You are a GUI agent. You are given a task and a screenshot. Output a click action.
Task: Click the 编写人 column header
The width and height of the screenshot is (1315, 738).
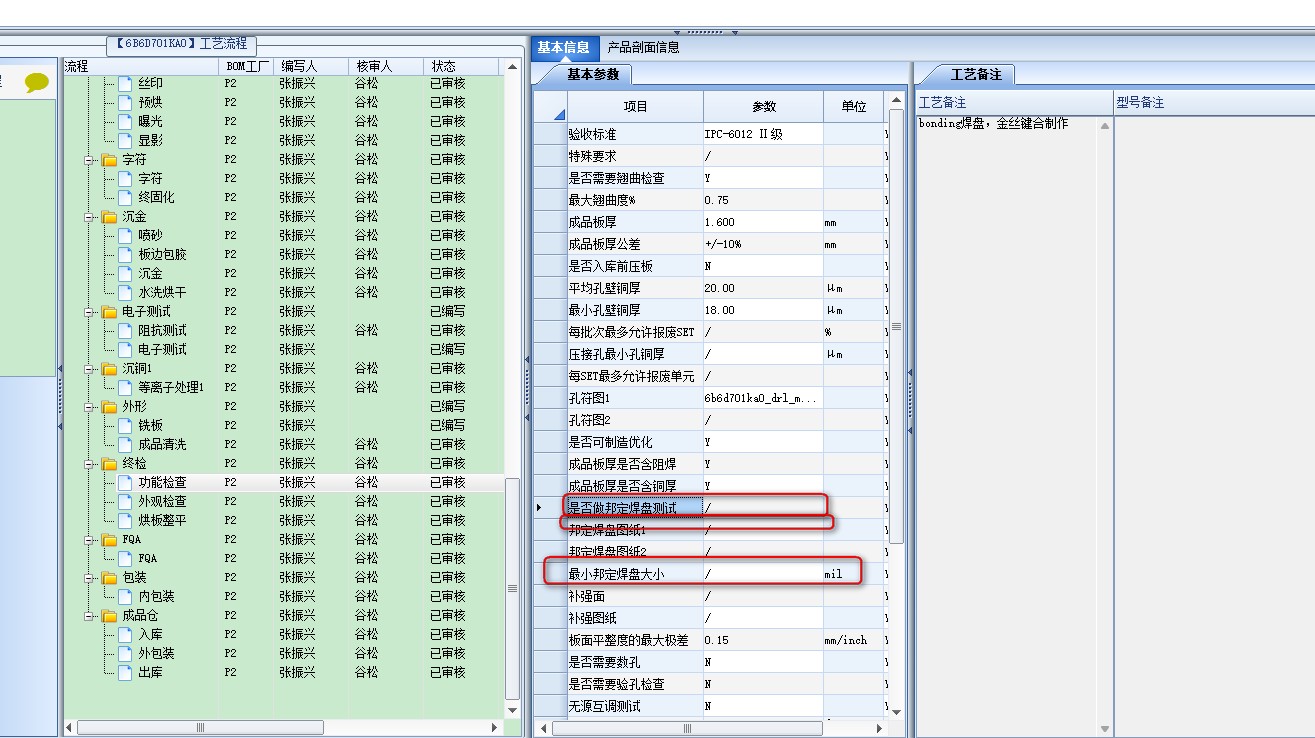tap(312, 66)
